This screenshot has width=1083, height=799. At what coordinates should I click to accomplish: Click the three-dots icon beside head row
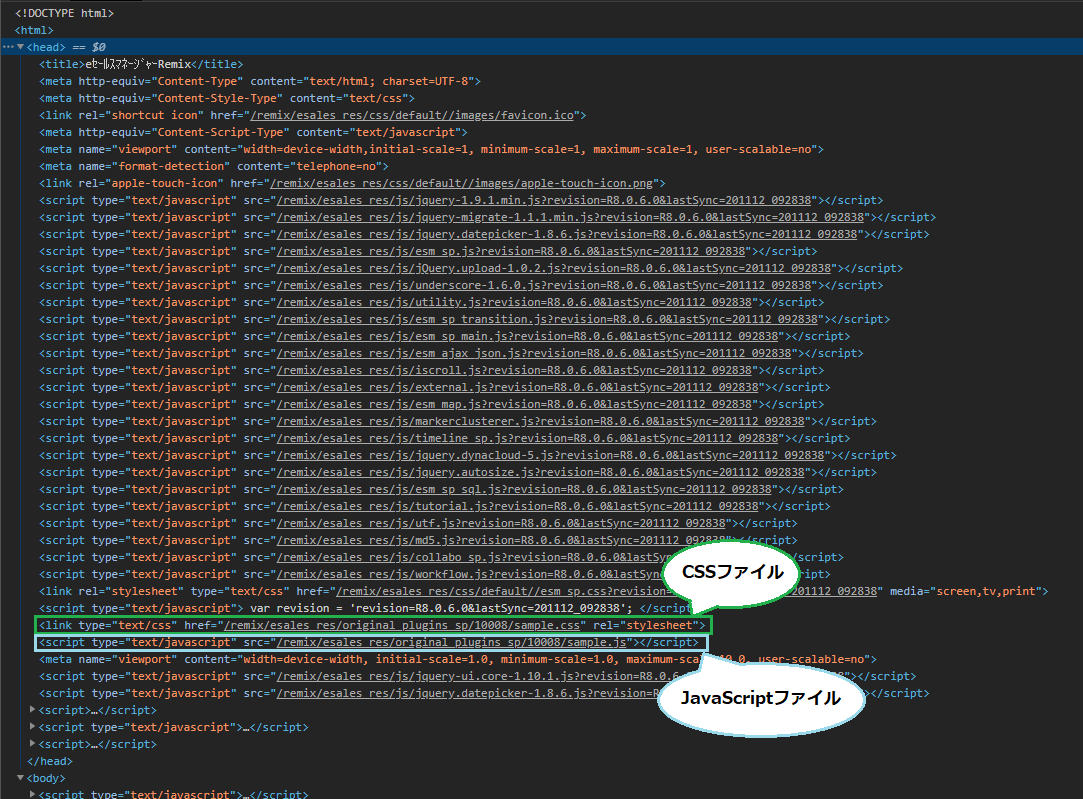(8, 47)
